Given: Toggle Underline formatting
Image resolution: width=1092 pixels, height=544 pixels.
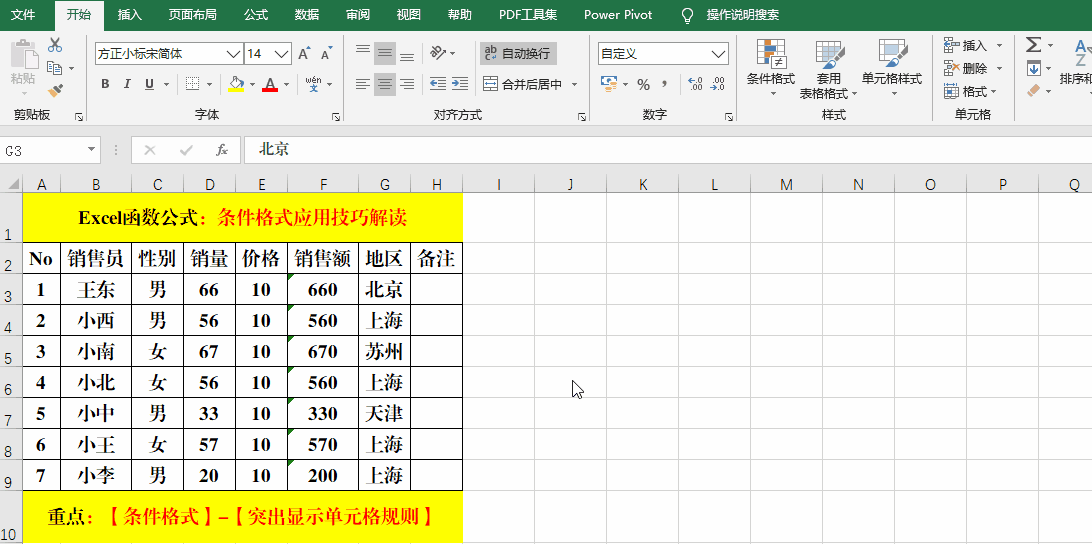Looking at the screenshot, I should [149, 84].
